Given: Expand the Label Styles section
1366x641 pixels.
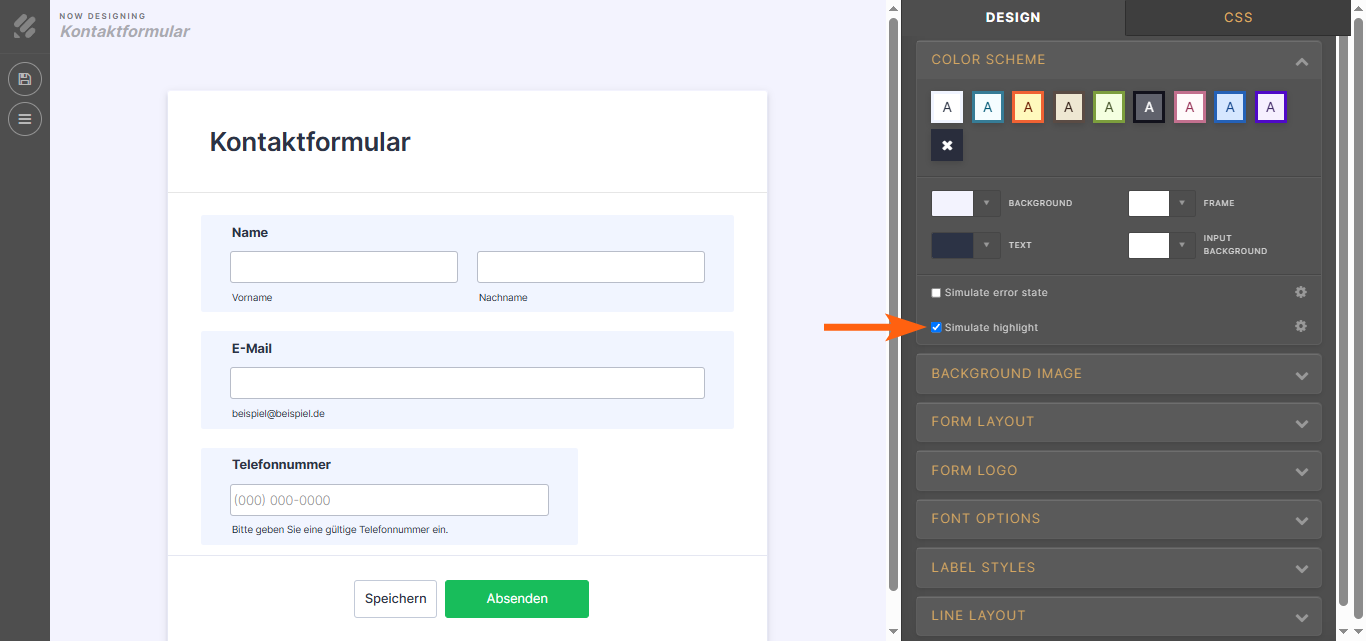Looking at the screenshot, I should (1119, 567).
